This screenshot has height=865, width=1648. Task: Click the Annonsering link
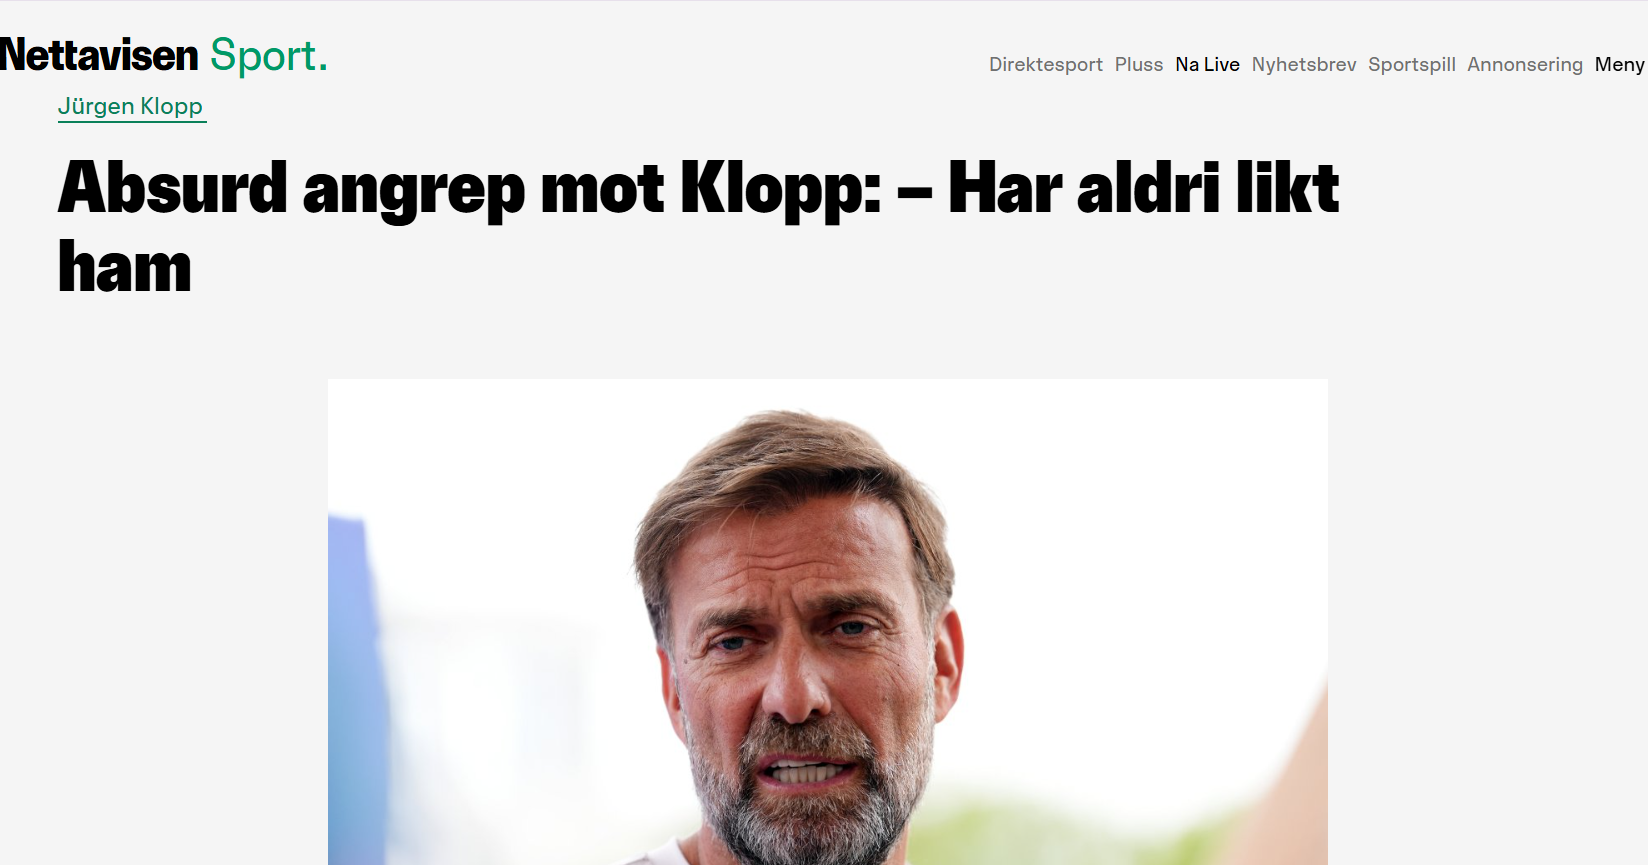[x=1525, y=64]
